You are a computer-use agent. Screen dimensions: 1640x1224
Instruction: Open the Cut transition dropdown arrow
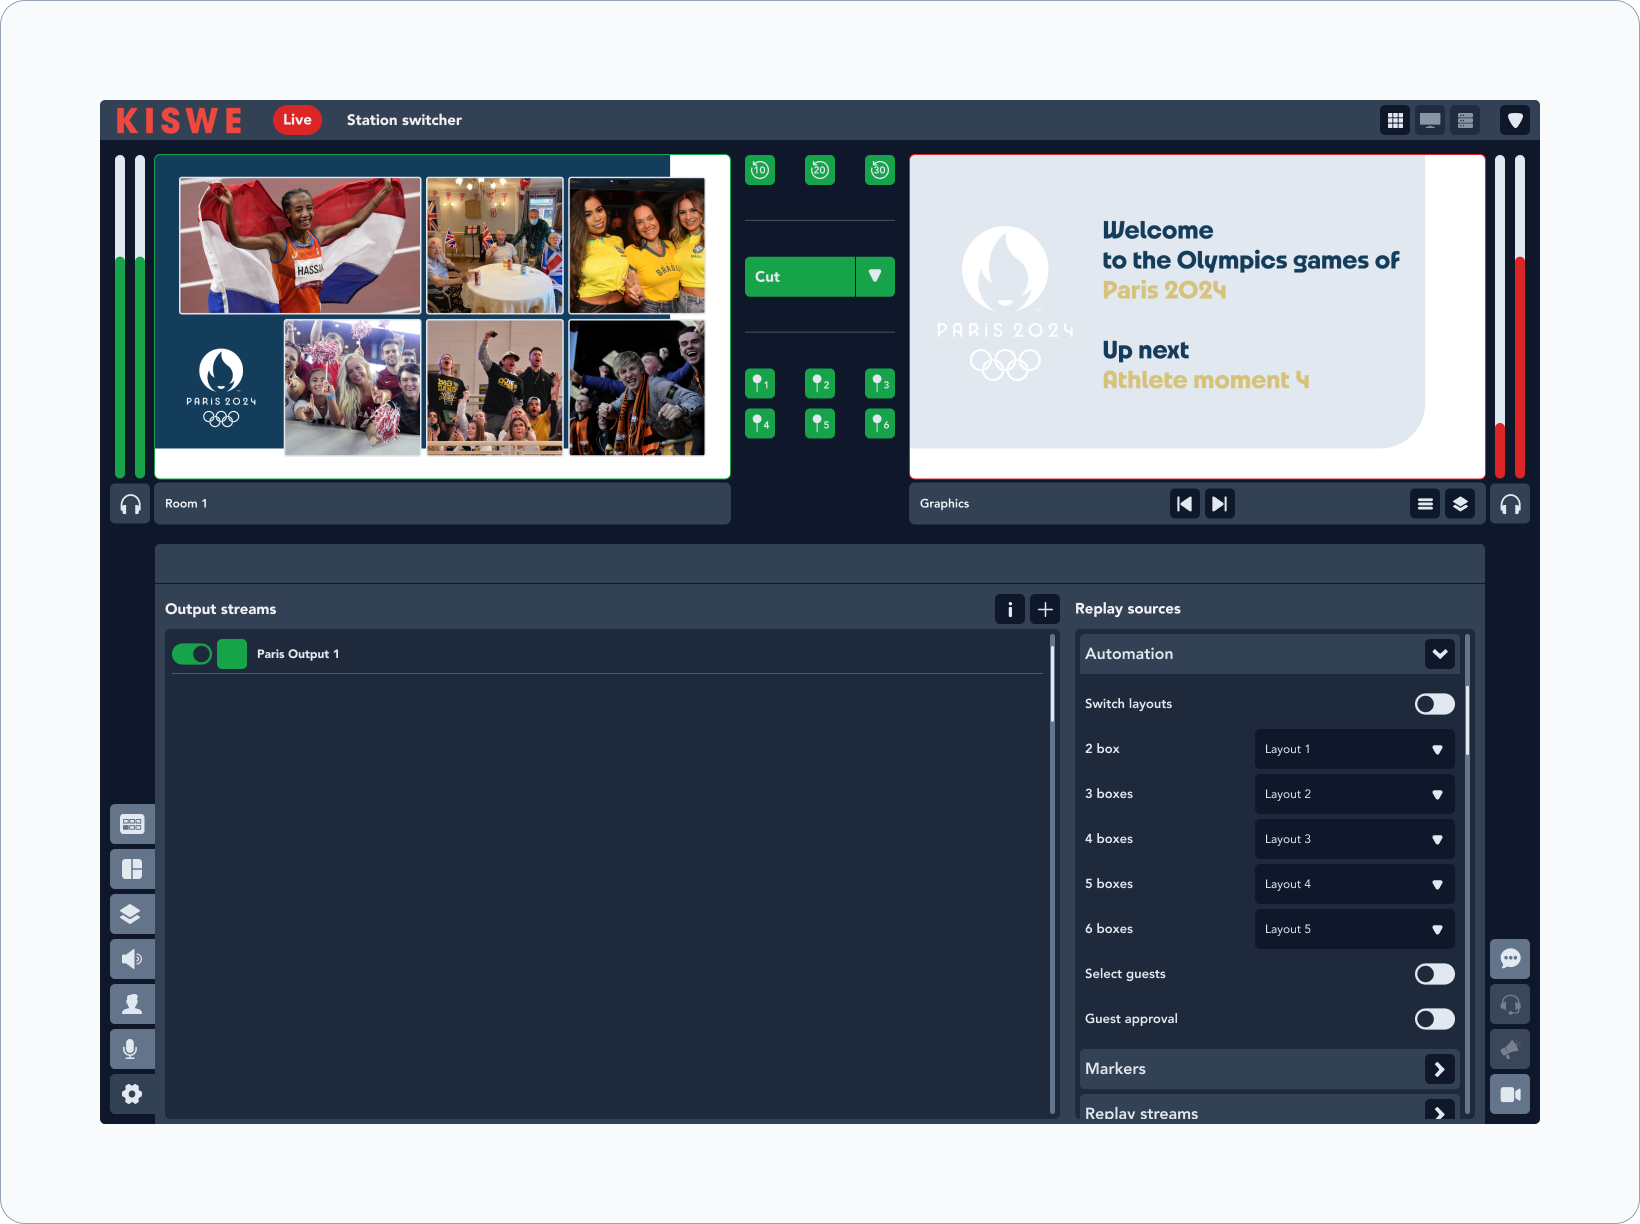click(x=875, y=277)
